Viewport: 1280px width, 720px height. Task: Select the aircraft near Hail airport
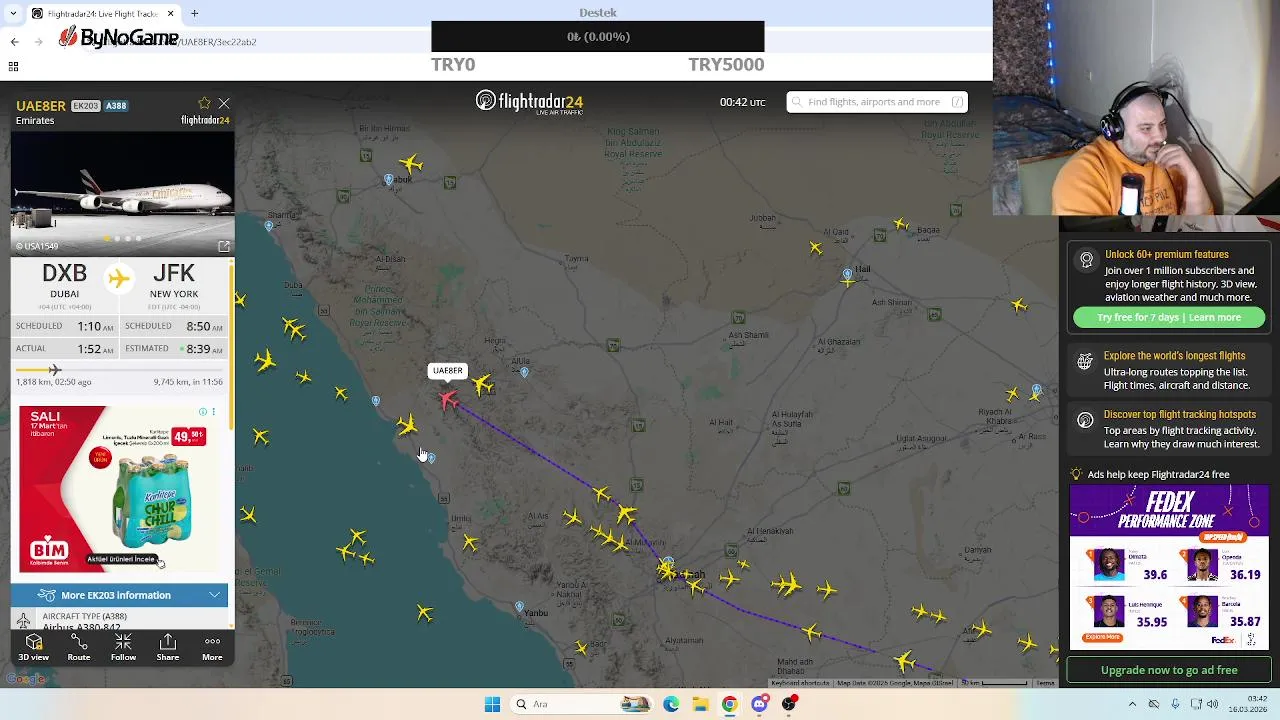tap(849, 281)
